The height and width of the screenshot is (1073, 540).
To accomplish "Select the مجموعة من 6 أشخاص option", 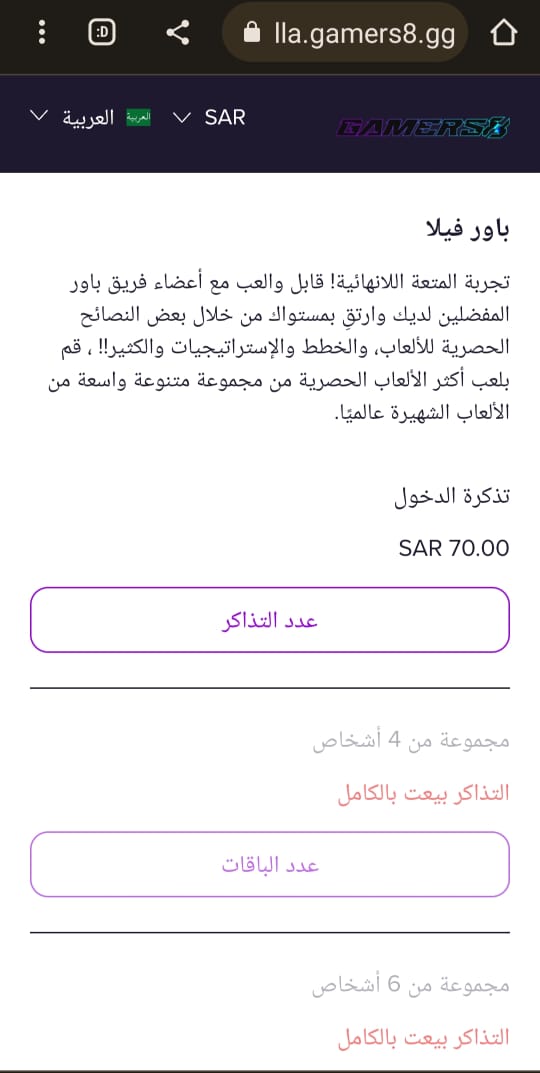I will [x=411, y=985].
